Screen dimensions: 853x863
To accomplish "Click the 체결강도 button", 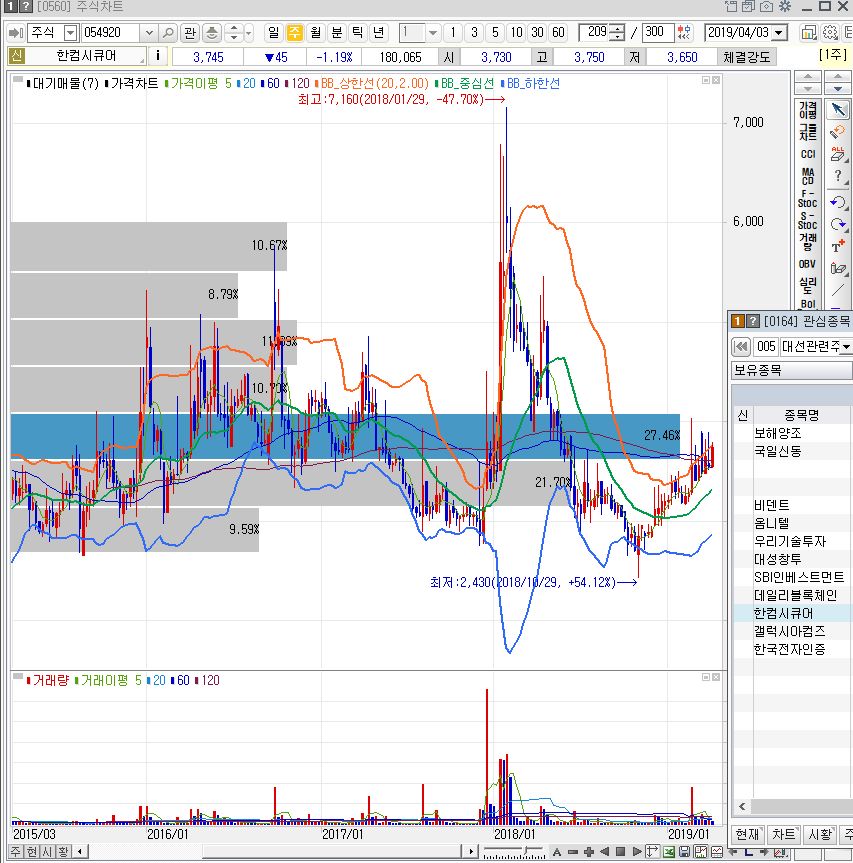I will point(747,57).
